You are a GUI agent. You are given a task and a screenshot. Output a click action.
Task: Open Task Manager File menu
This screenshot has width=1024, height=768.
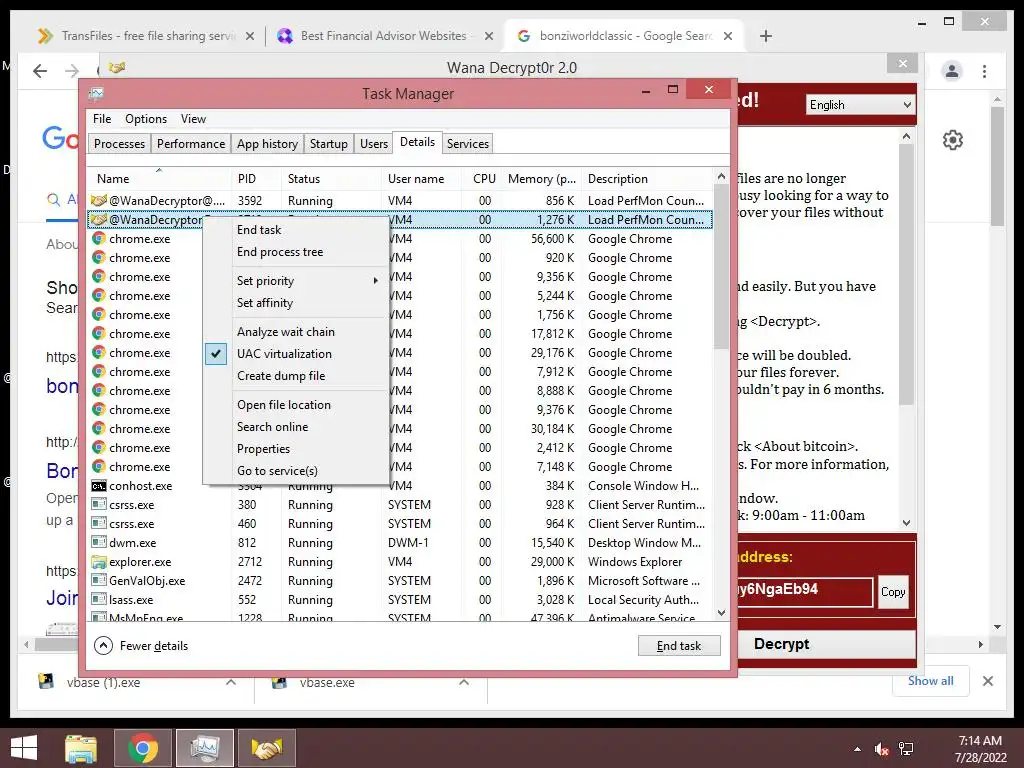tap(102, 119)
